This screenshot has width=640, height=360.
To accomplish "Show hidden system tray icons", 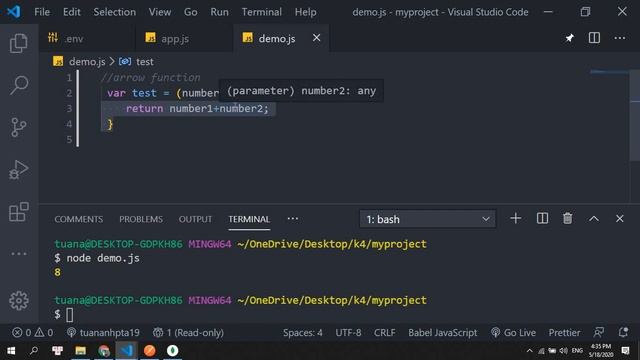I will point(529,351).
